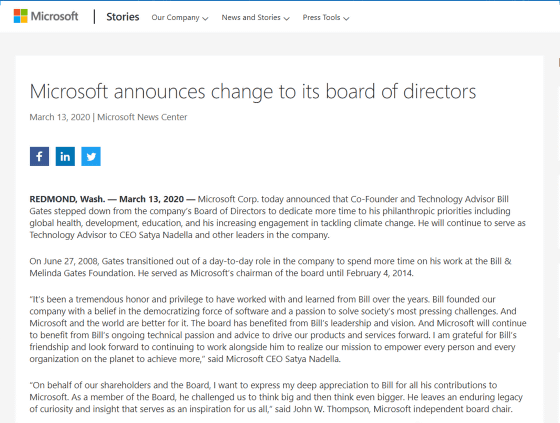The height and width of the screenshot is (423, 560).
Task: Click the phrase 'until February 4, 2014'
Action: coord(371,273)
